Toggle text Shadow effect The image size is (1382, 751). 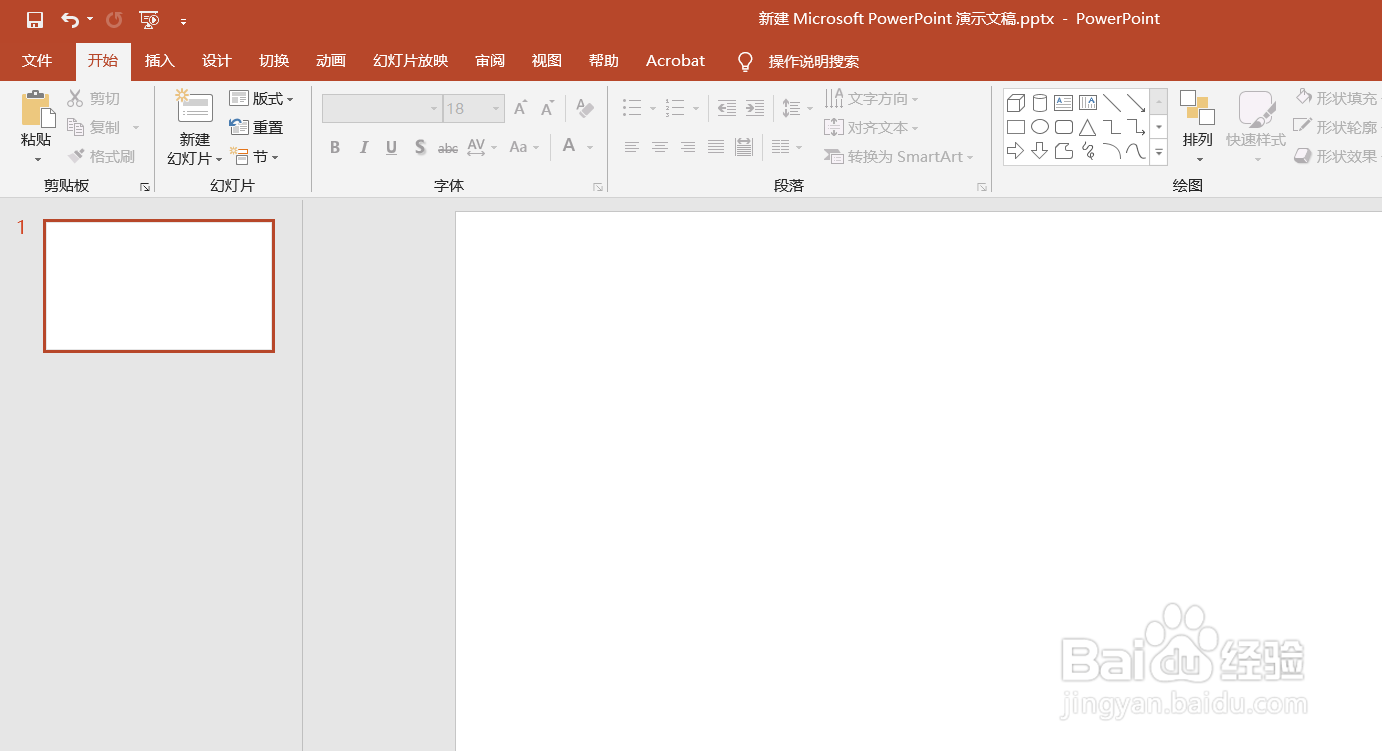420,147
